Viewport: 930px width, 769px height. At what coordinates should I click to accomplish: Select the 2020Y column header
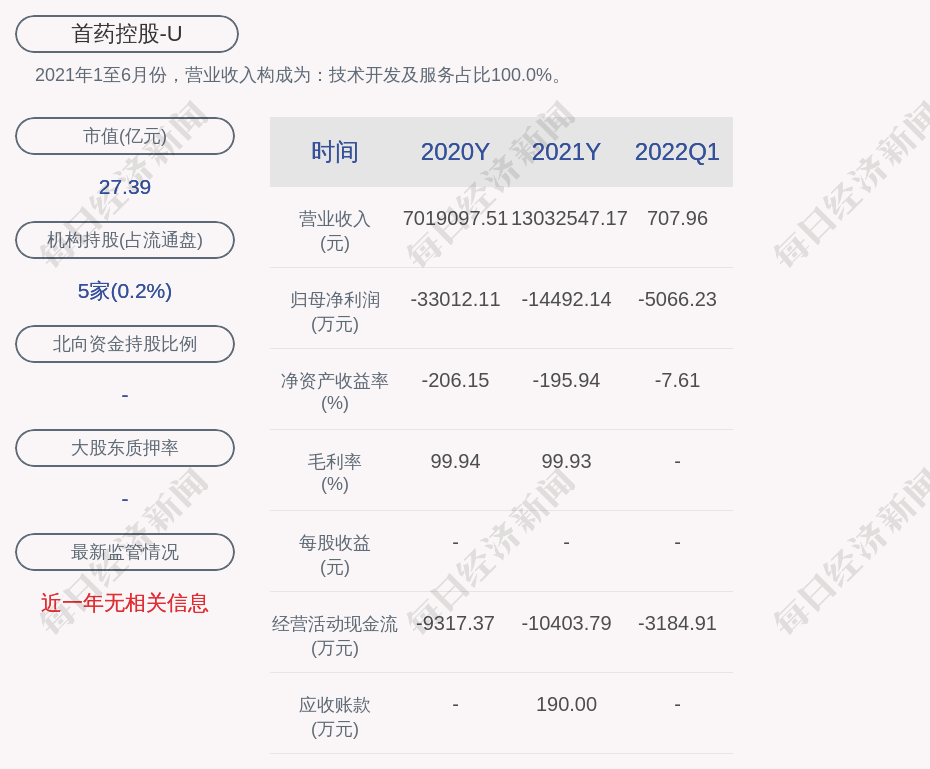coord(455,152)
